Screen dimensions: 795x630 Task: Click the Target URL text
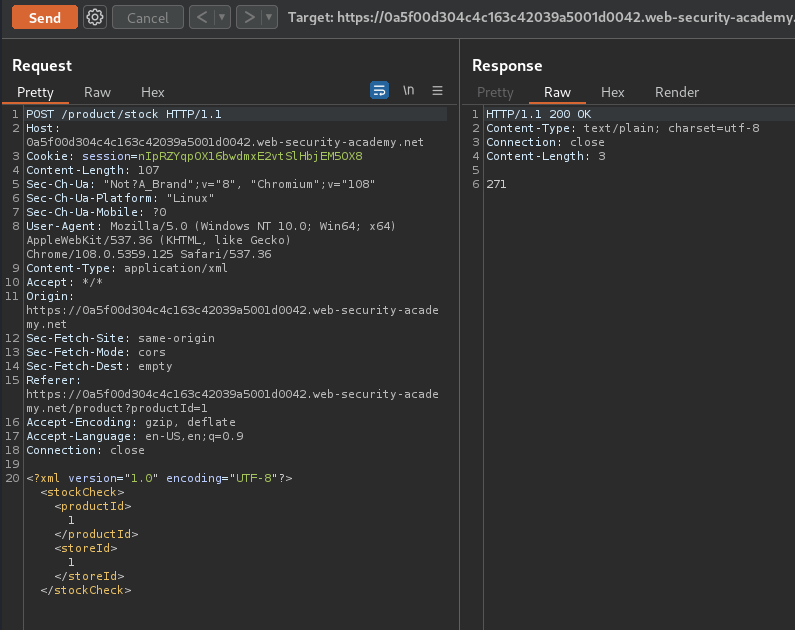(x=541, y=17)
